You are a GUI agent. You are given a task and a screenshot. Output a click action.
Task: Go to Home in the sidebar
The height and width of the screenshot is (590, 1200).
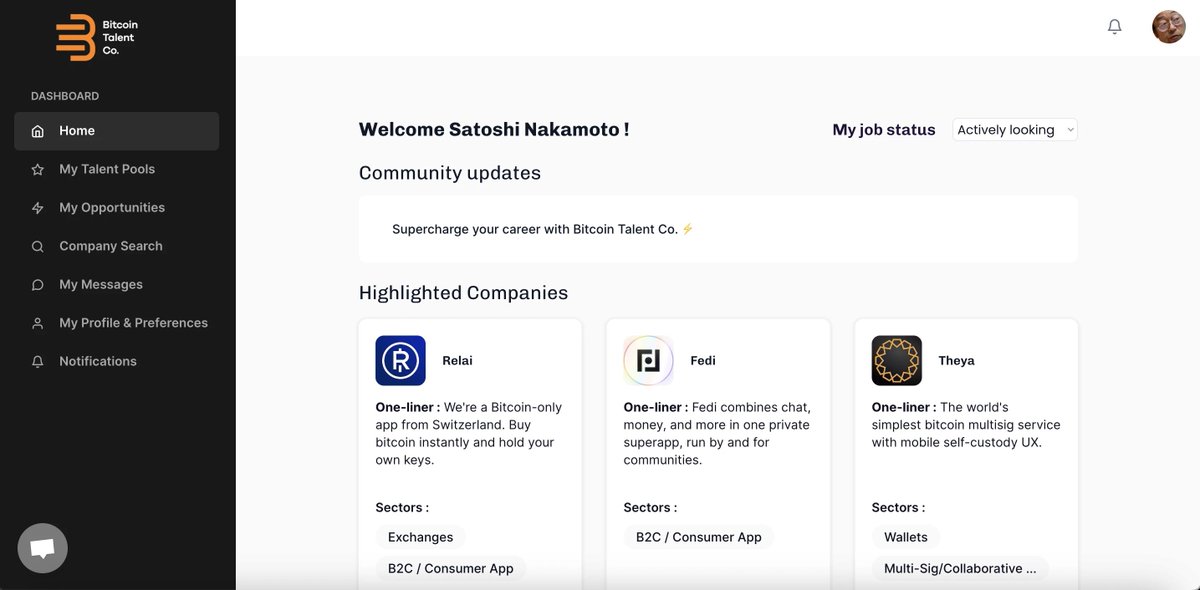(x=116, y=131)
